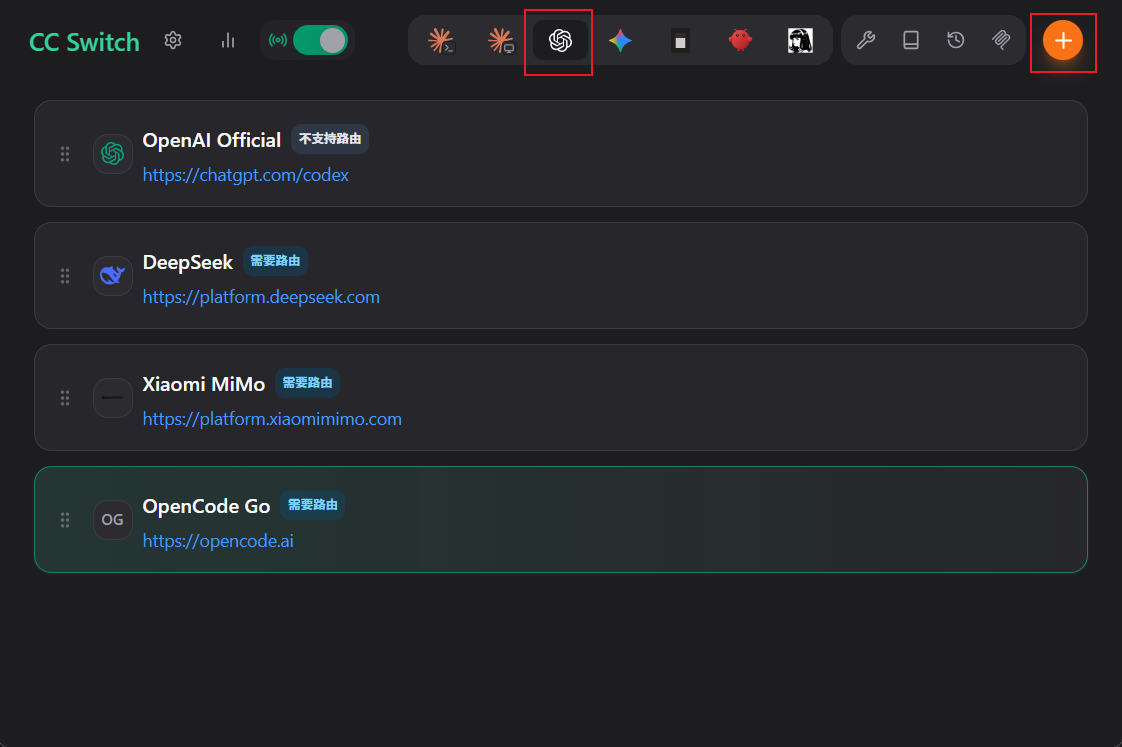Screen dimensions: 1122x747
Task: Toggle the green proxy switch off
Action: click(320, 41)
